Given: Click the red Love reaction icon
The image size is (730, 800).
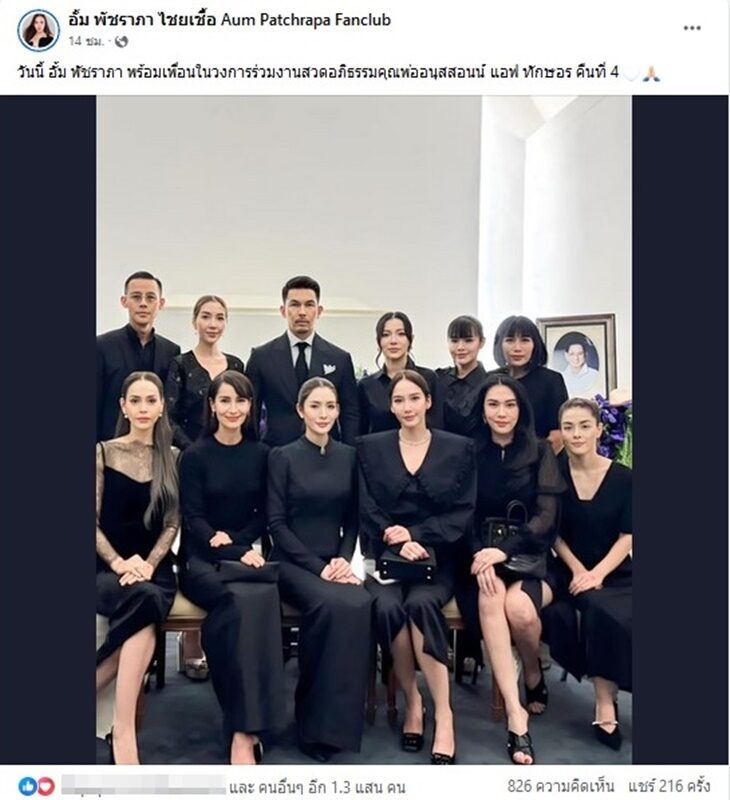Looking at the screenshot, I should coord(45,786).
